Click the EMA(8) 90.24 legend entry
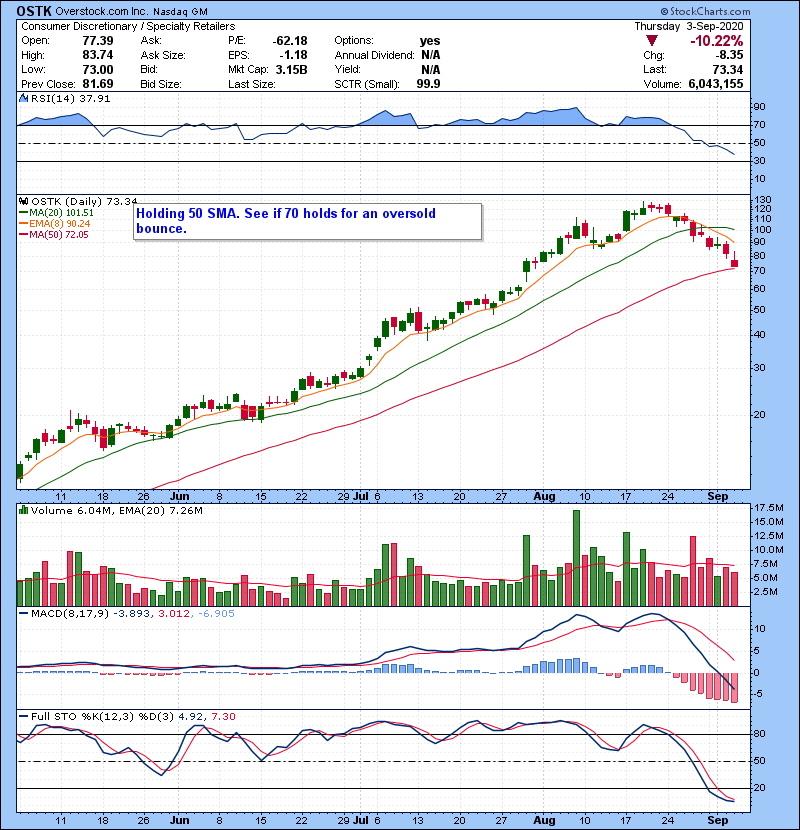This screenshot has height=830, width=800. tap(55, 224)
